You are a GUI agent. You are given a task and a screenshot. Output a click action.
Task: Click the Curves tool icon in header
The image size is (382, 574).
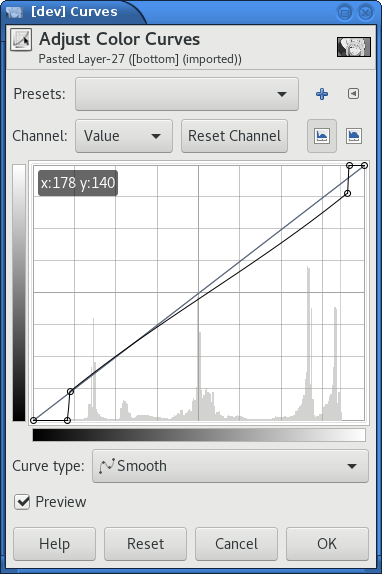tap(21, 40)
